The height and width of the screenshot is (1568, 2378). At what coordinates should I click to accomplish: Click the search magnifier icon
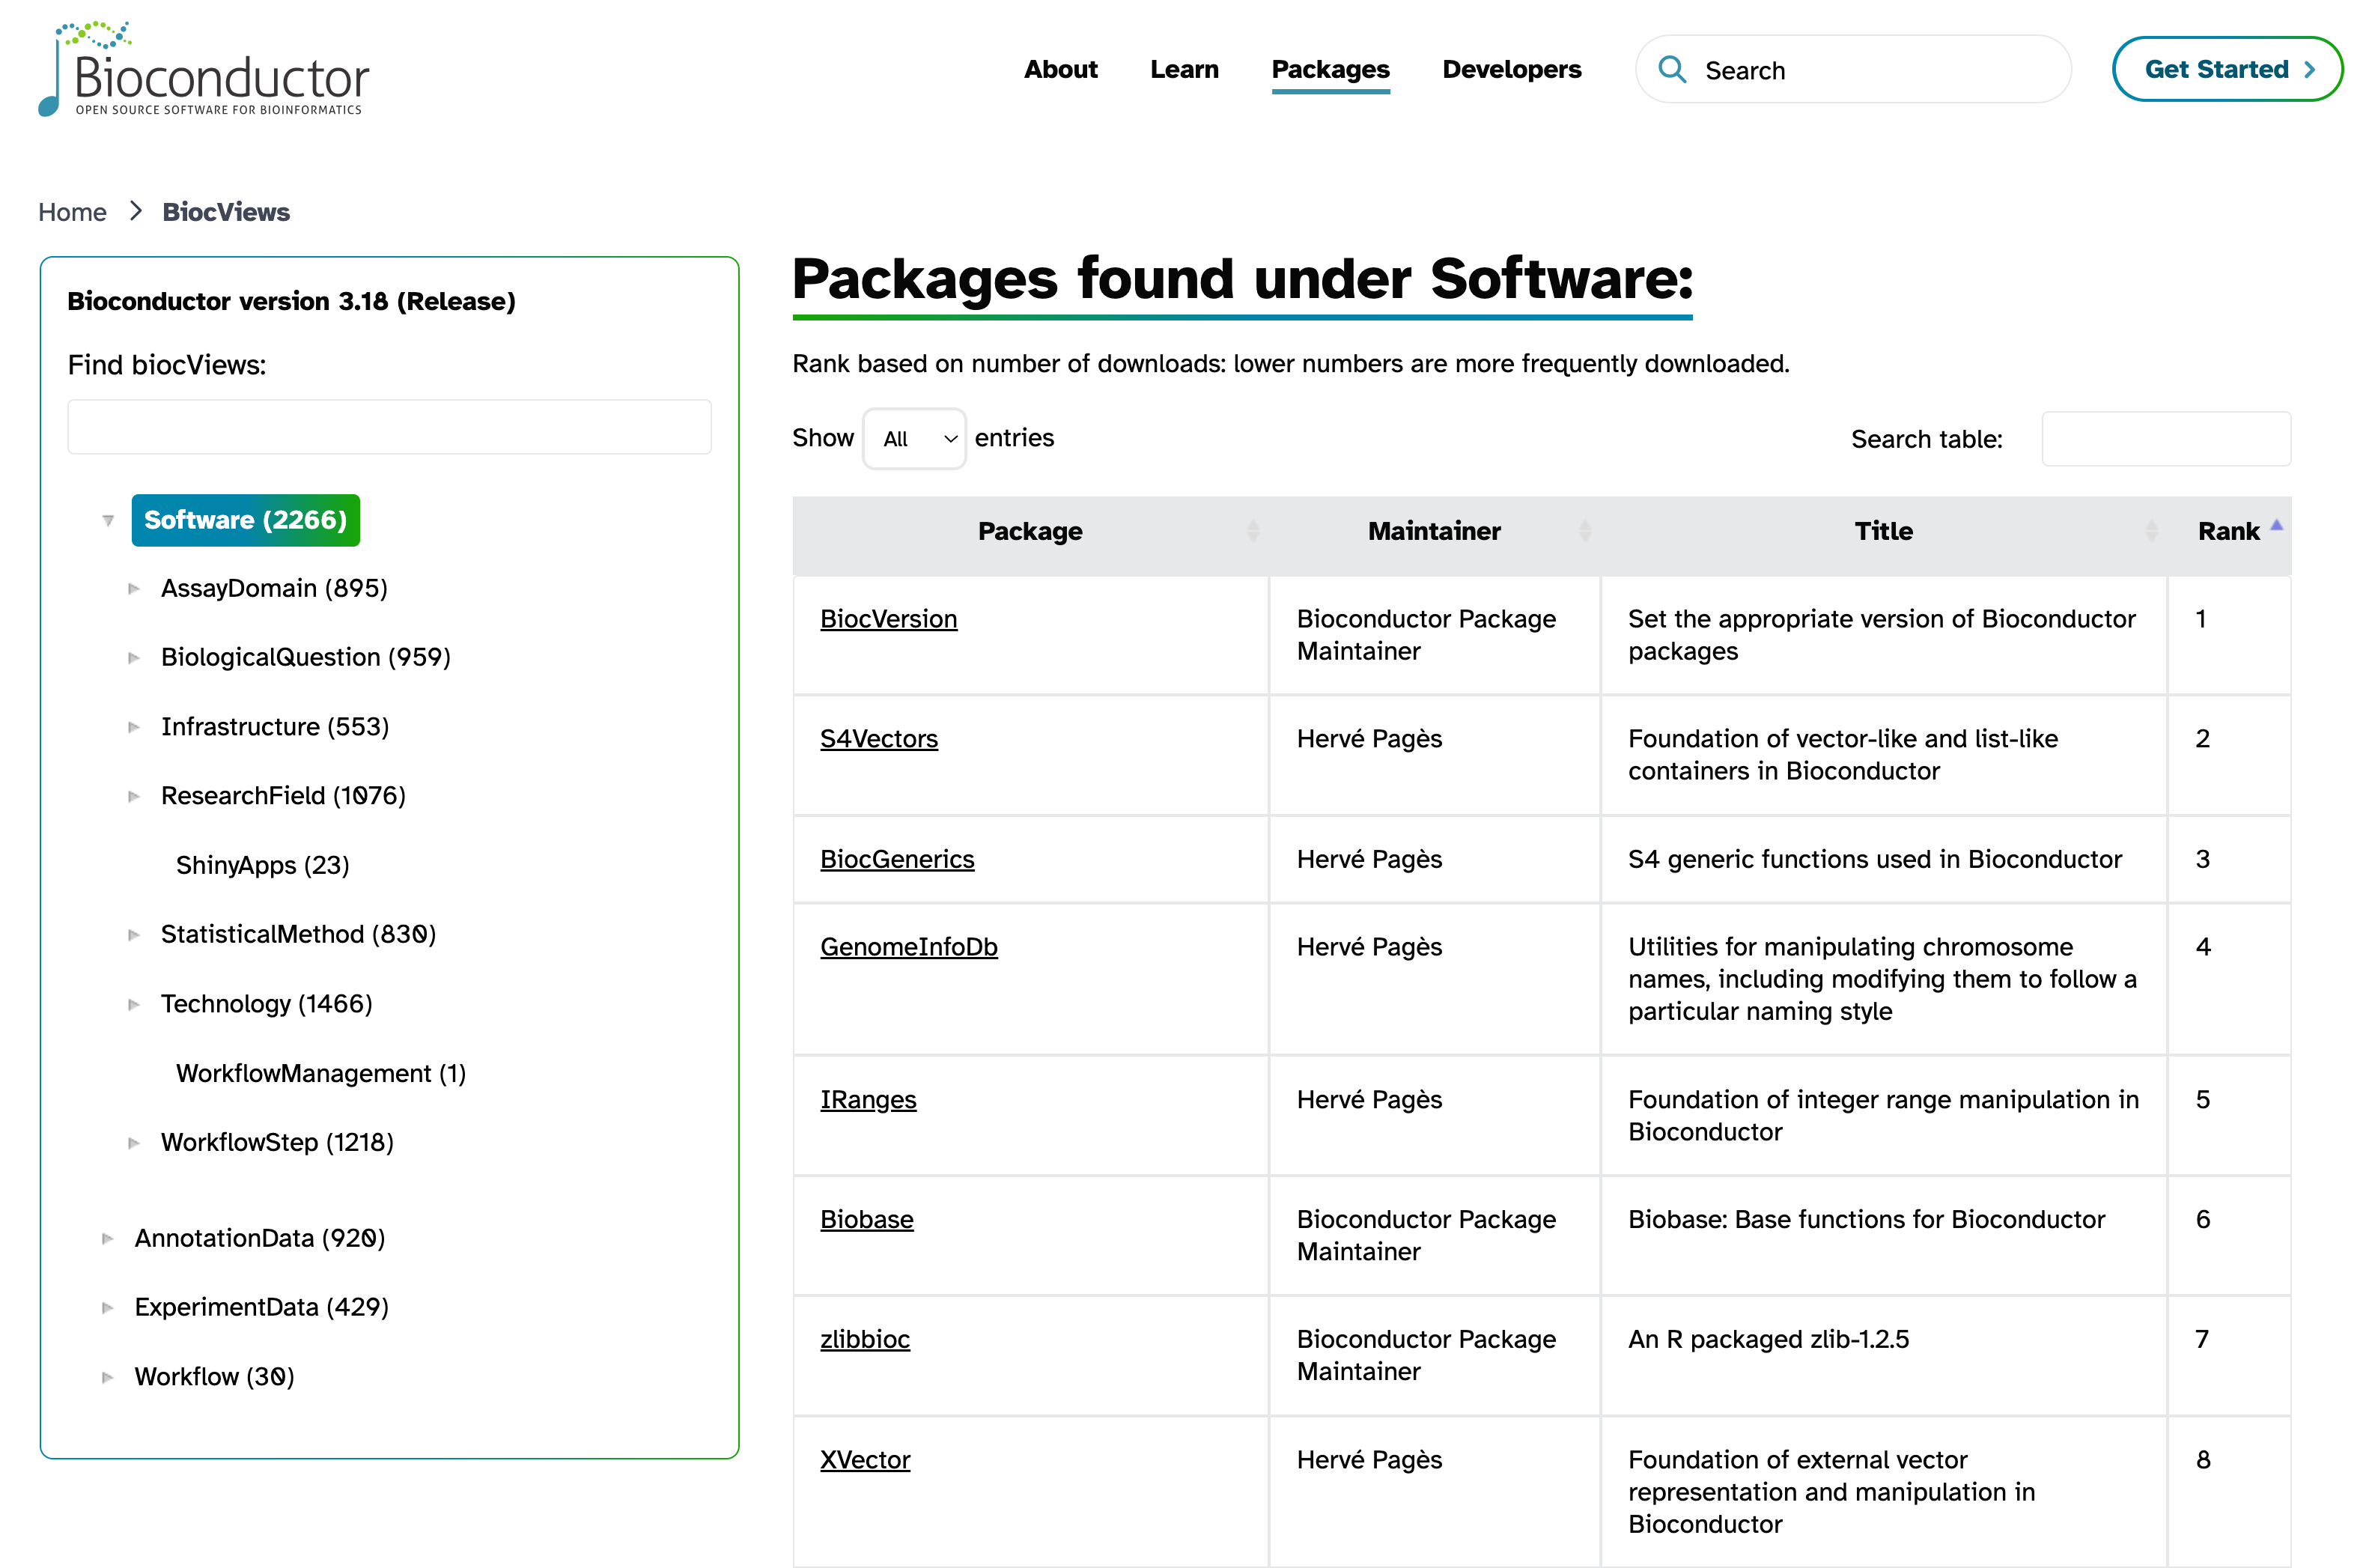[x=1672, y=69]
